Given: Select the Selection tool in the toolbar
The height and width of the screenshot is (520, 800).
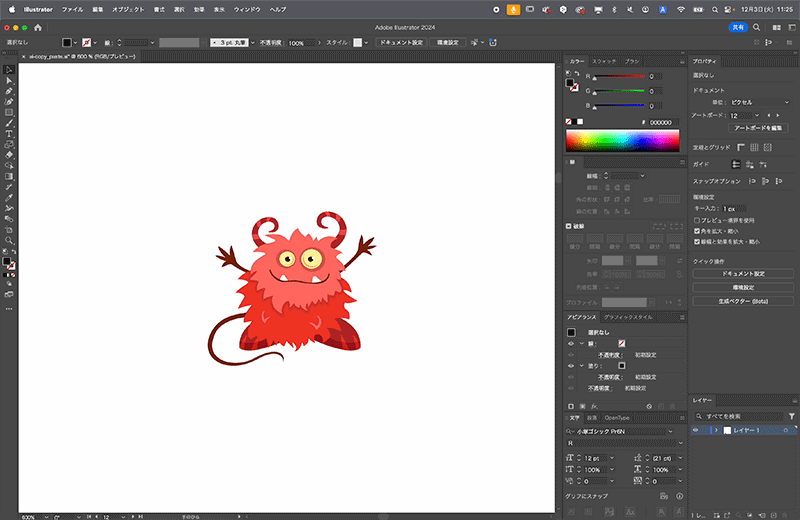Looking at the screenshot, I should coord(9,69).
